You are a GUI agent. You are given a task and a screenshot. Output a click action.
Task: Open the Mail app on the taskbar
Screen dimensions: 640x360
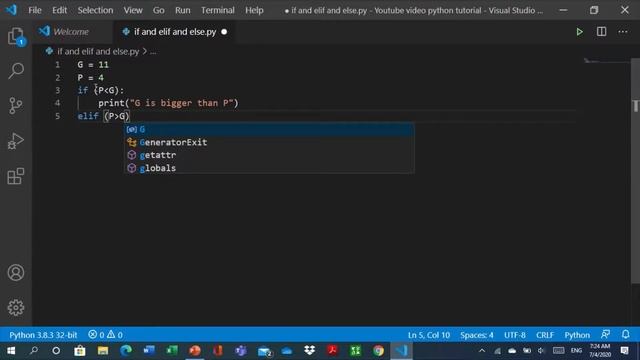tap(264, 351)
